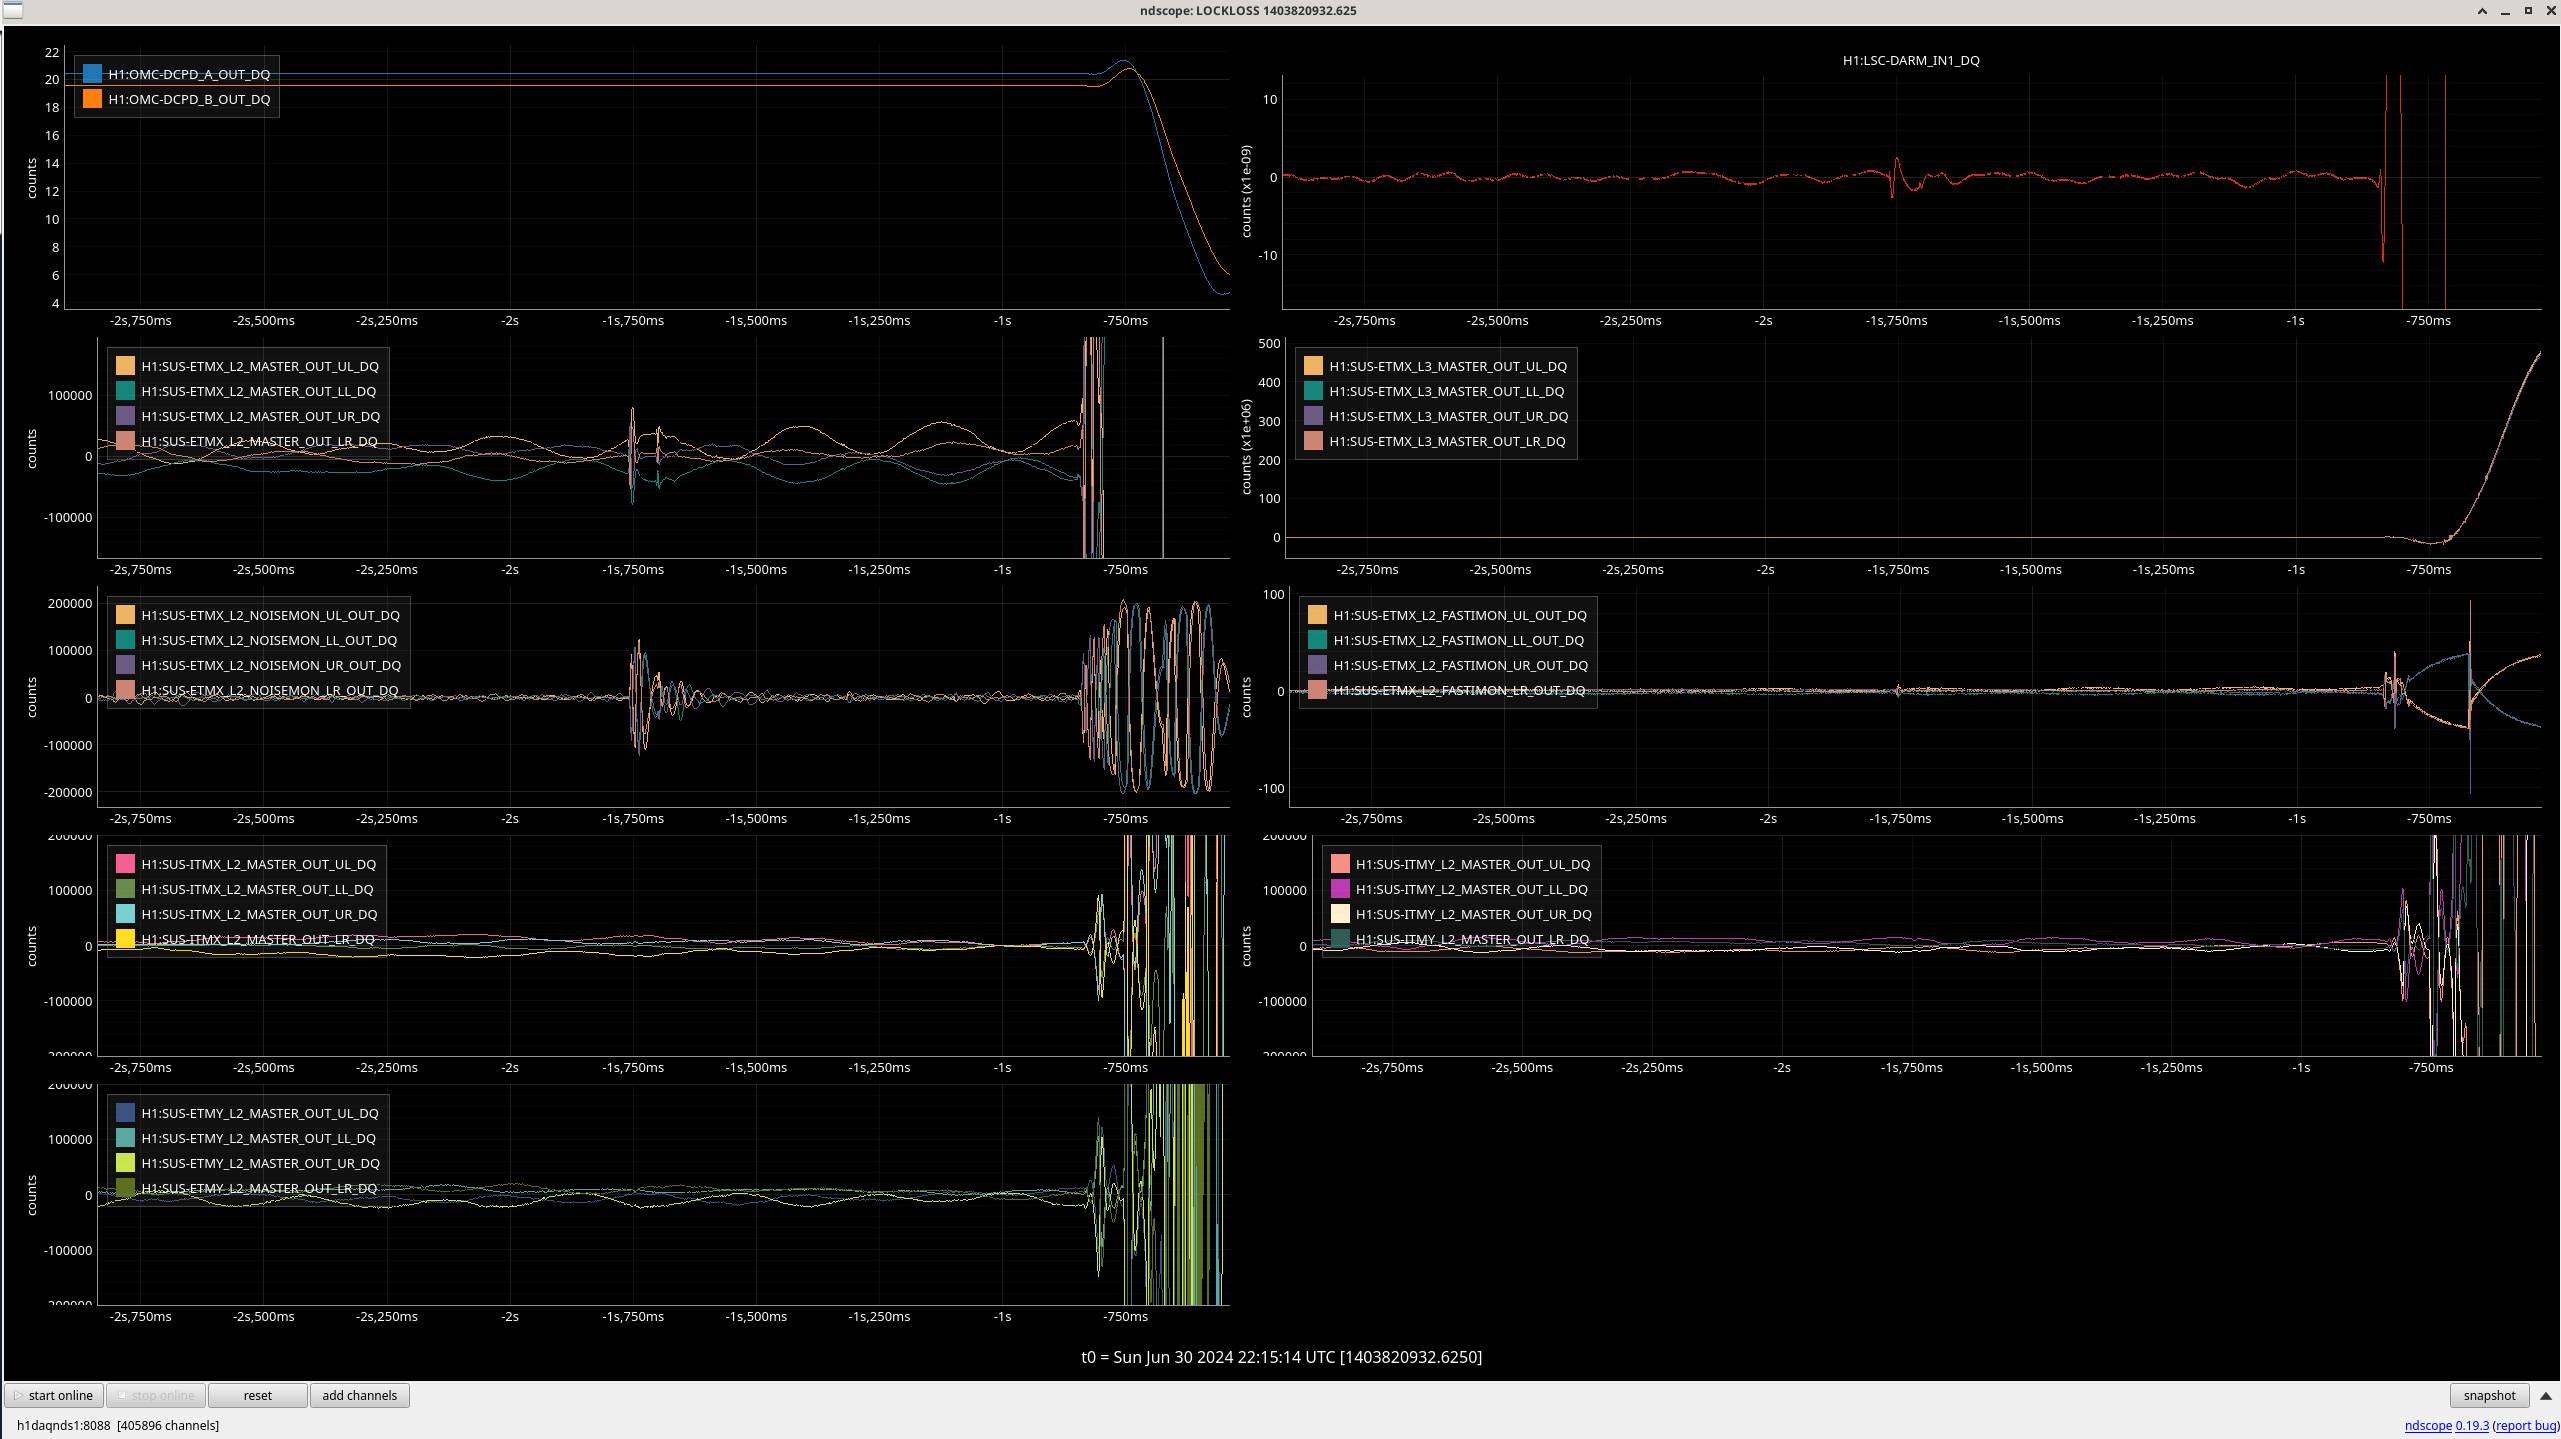Viewport: 2561px width, 1439px height.
Task: Click inside the LSC-DARM_IN1_DQ plot area
Action: [x=1911, y=192]
